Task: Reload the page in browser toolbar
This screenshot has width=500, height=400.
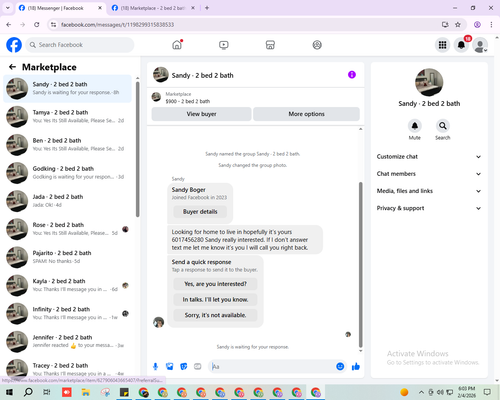Action: 37,24
